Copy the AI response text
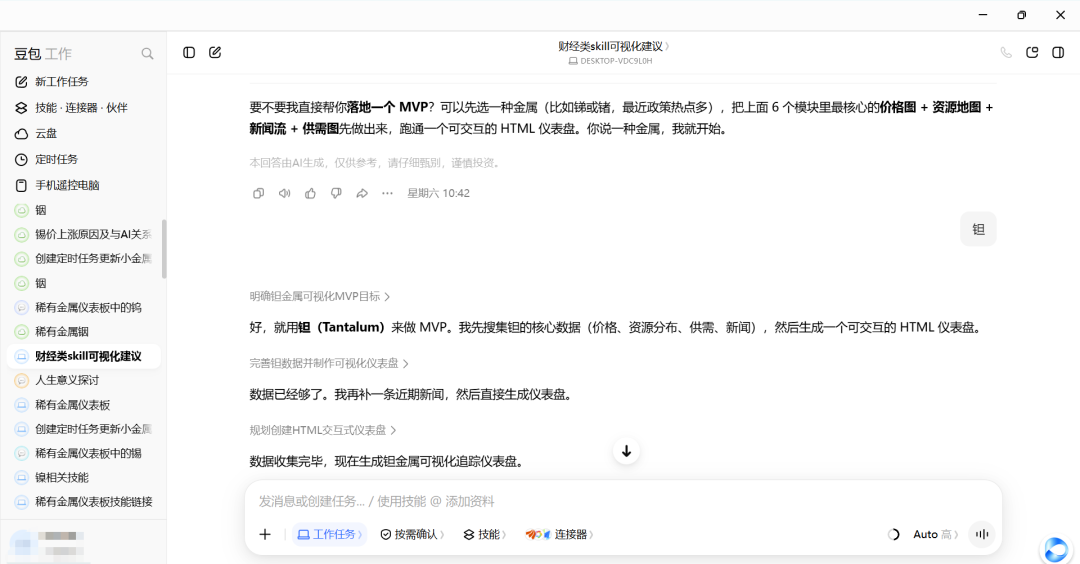 point(258,194)
